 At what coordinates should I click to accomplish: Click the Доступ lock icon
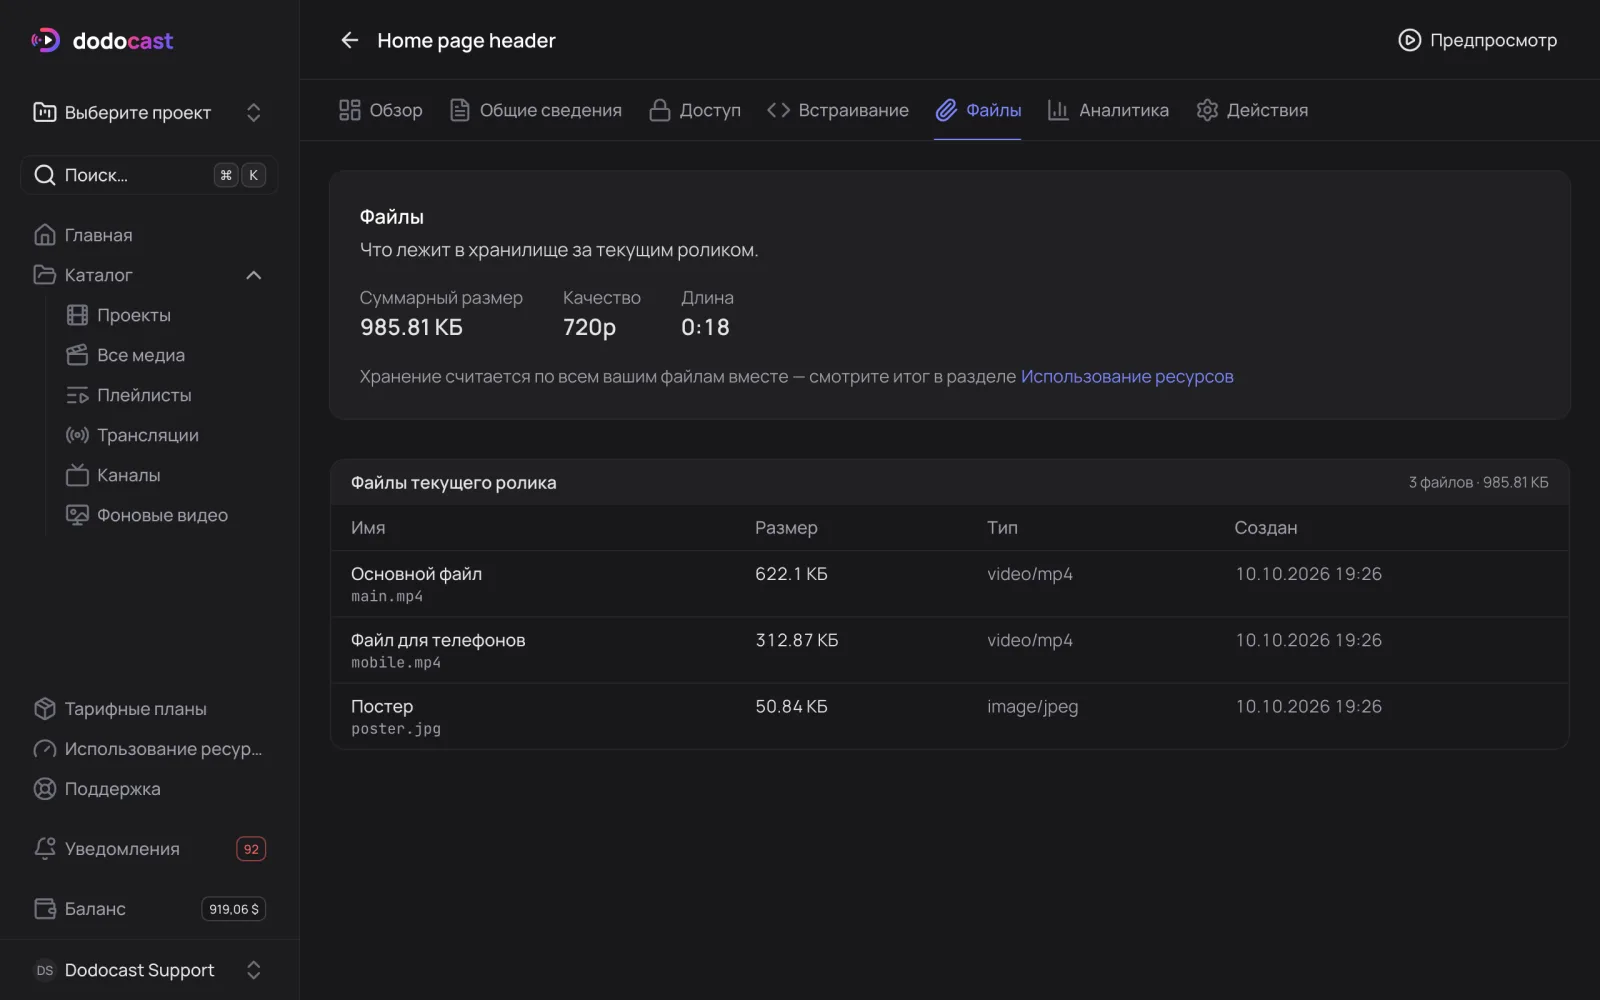[659, 110]
